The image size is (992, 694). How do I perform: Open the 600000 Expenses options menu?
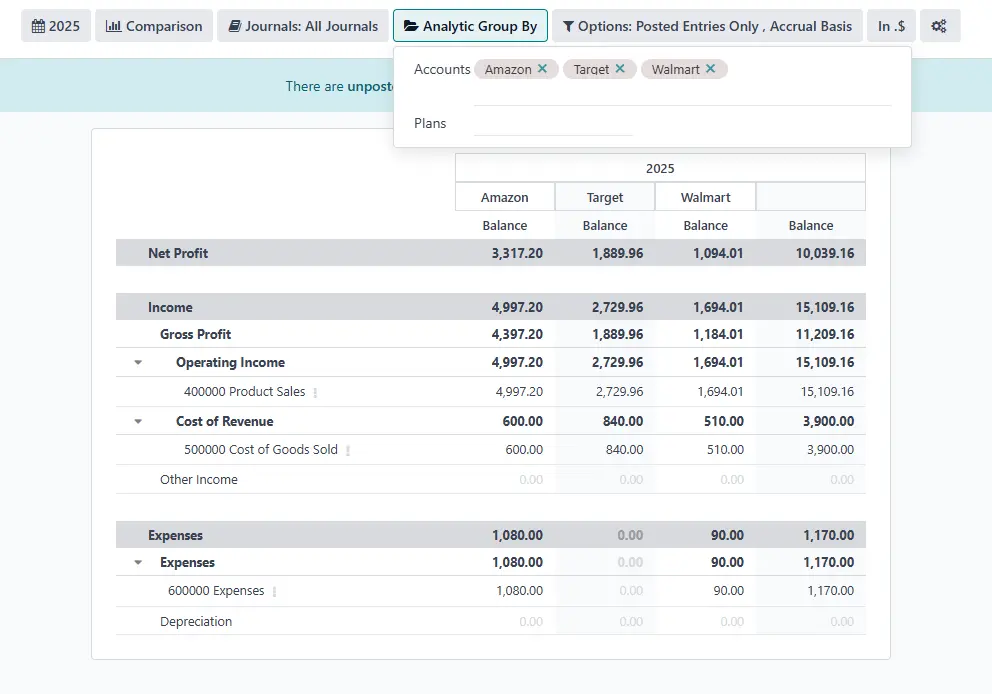(275, 592)
